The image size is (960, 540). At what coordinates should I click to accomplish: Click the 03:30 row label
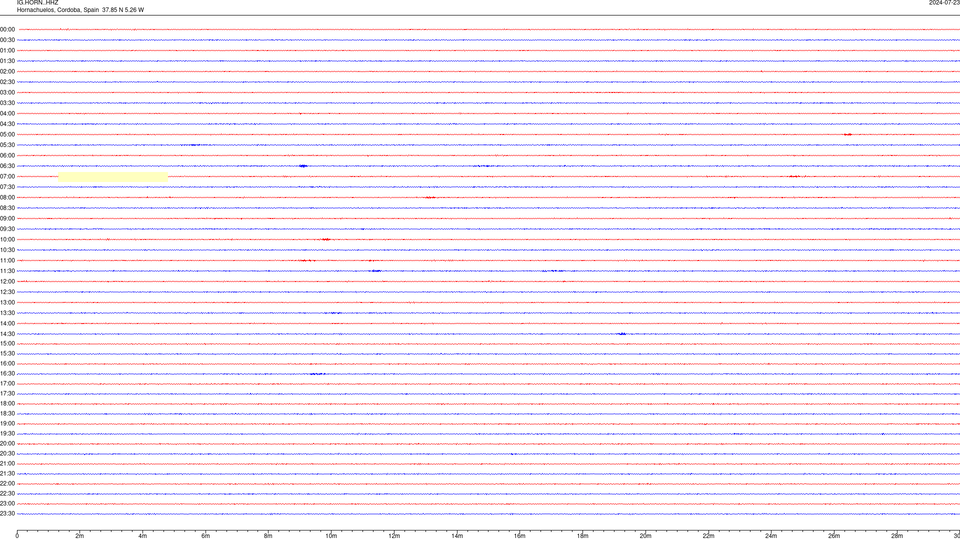(x=7, y=103)
